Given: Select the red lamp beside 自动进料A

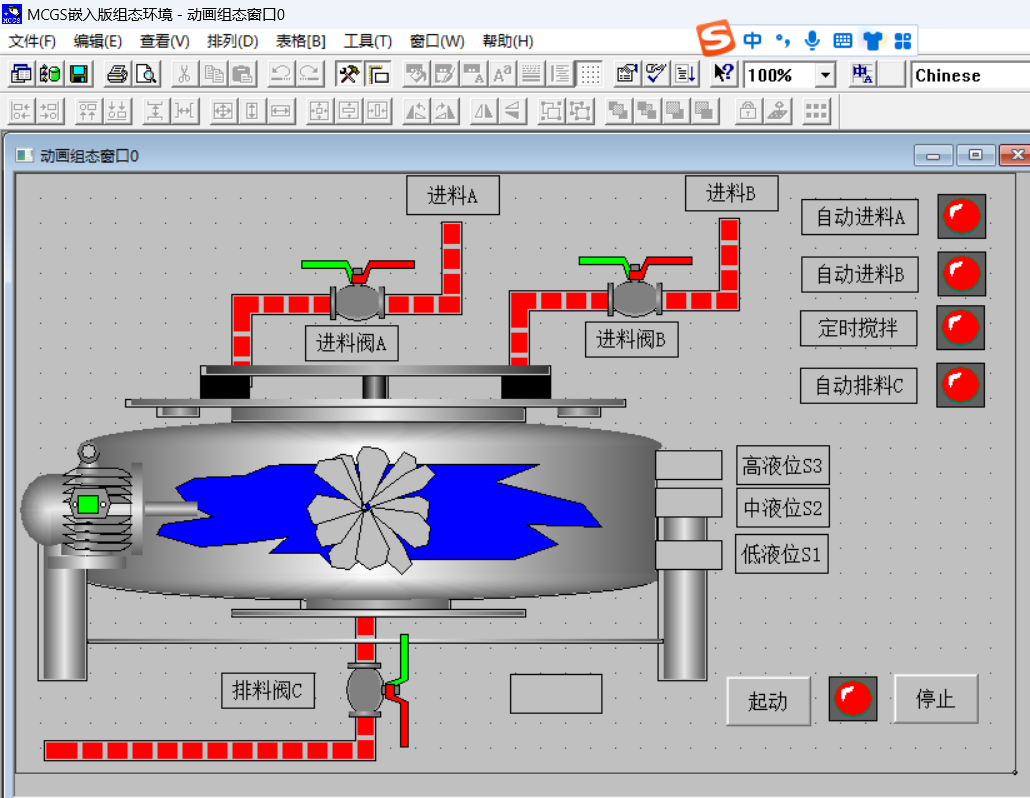Looking at the screenshot, I should (962, 216).
